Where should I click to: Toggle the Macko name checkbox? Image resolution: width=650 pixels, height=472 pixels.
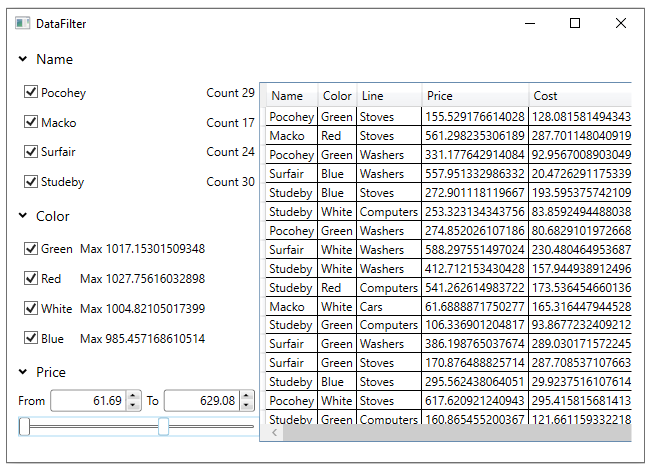pyautogui.click(x=31, y=123)
